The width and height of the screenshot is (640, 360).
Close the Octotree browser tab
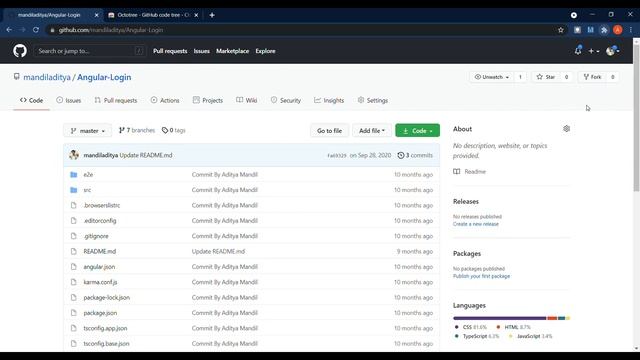pos(196,15)
